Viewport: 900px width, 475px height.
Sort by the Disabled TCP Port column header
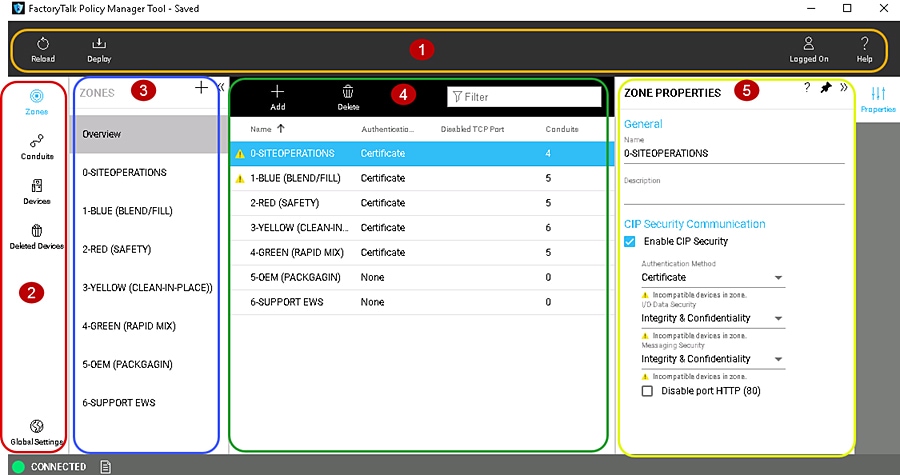pyautogui.click(x=472, y=129)
